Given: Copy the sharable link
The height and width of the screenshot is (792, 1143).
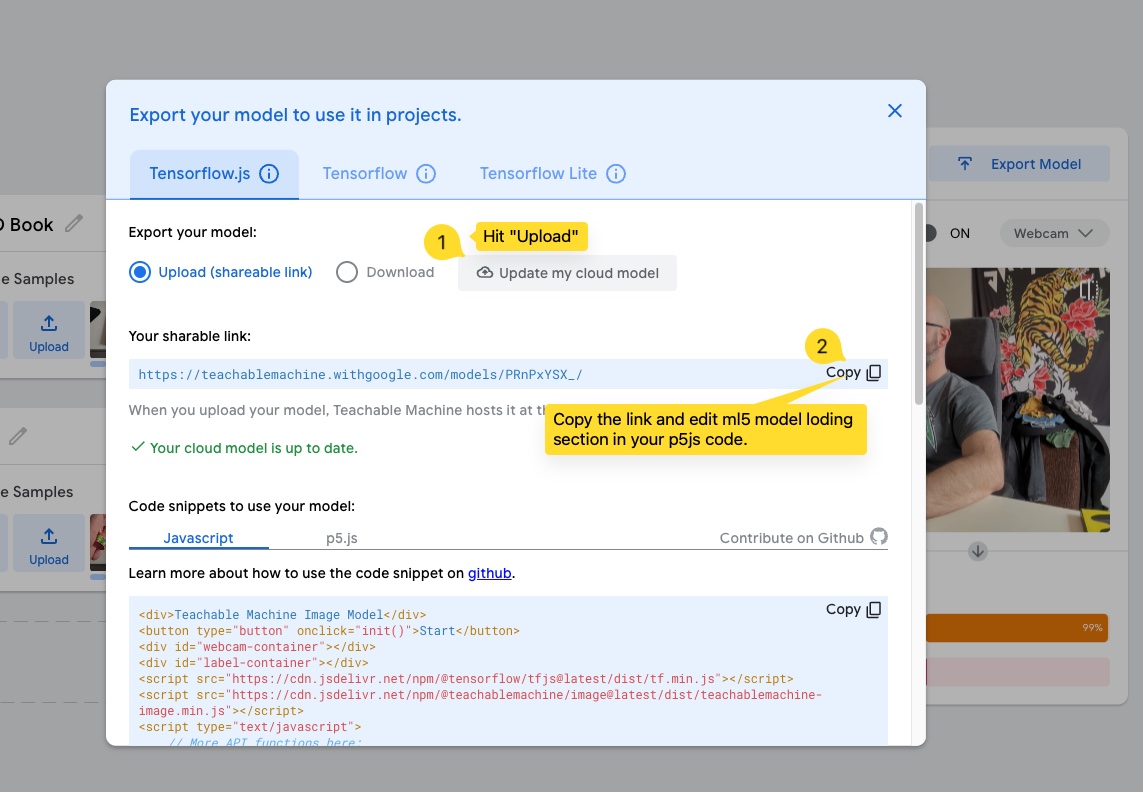Looking at the screenshot, I should click(853, 373).
